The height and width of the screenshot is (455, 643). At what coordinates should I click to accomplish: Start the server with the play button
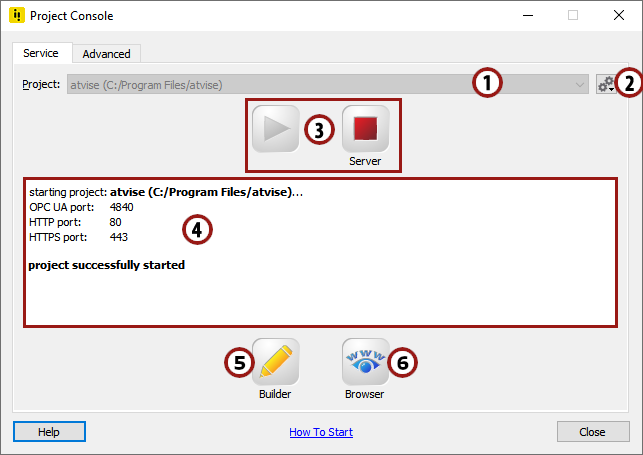tap(276, 129)
